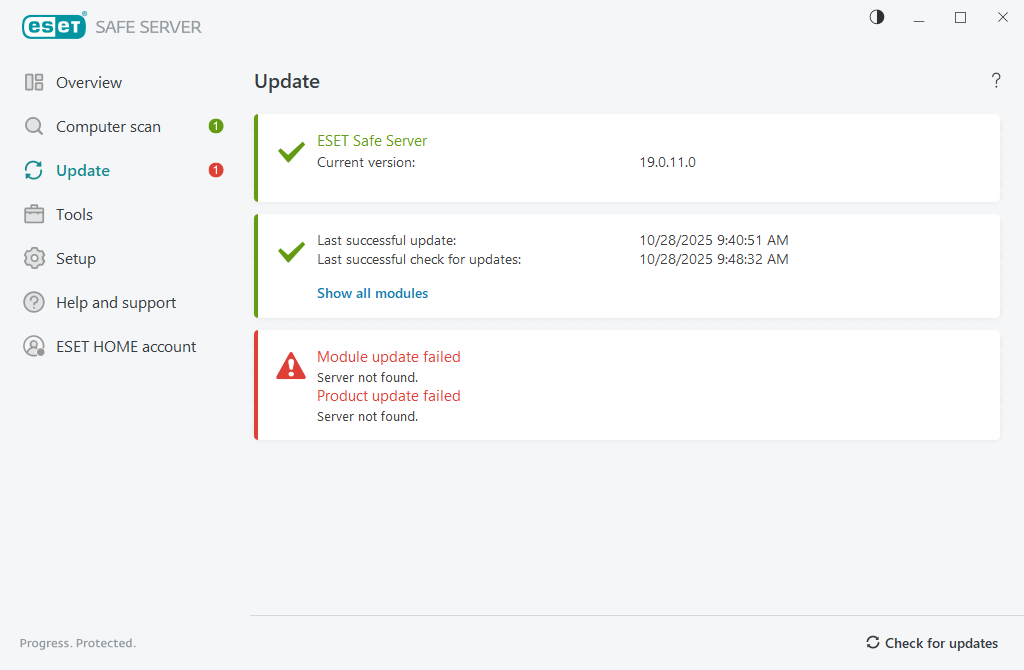Screen dimensions: 1024x670
Task: Click the Help and support question icon
Action: click(x=32, y=302)
